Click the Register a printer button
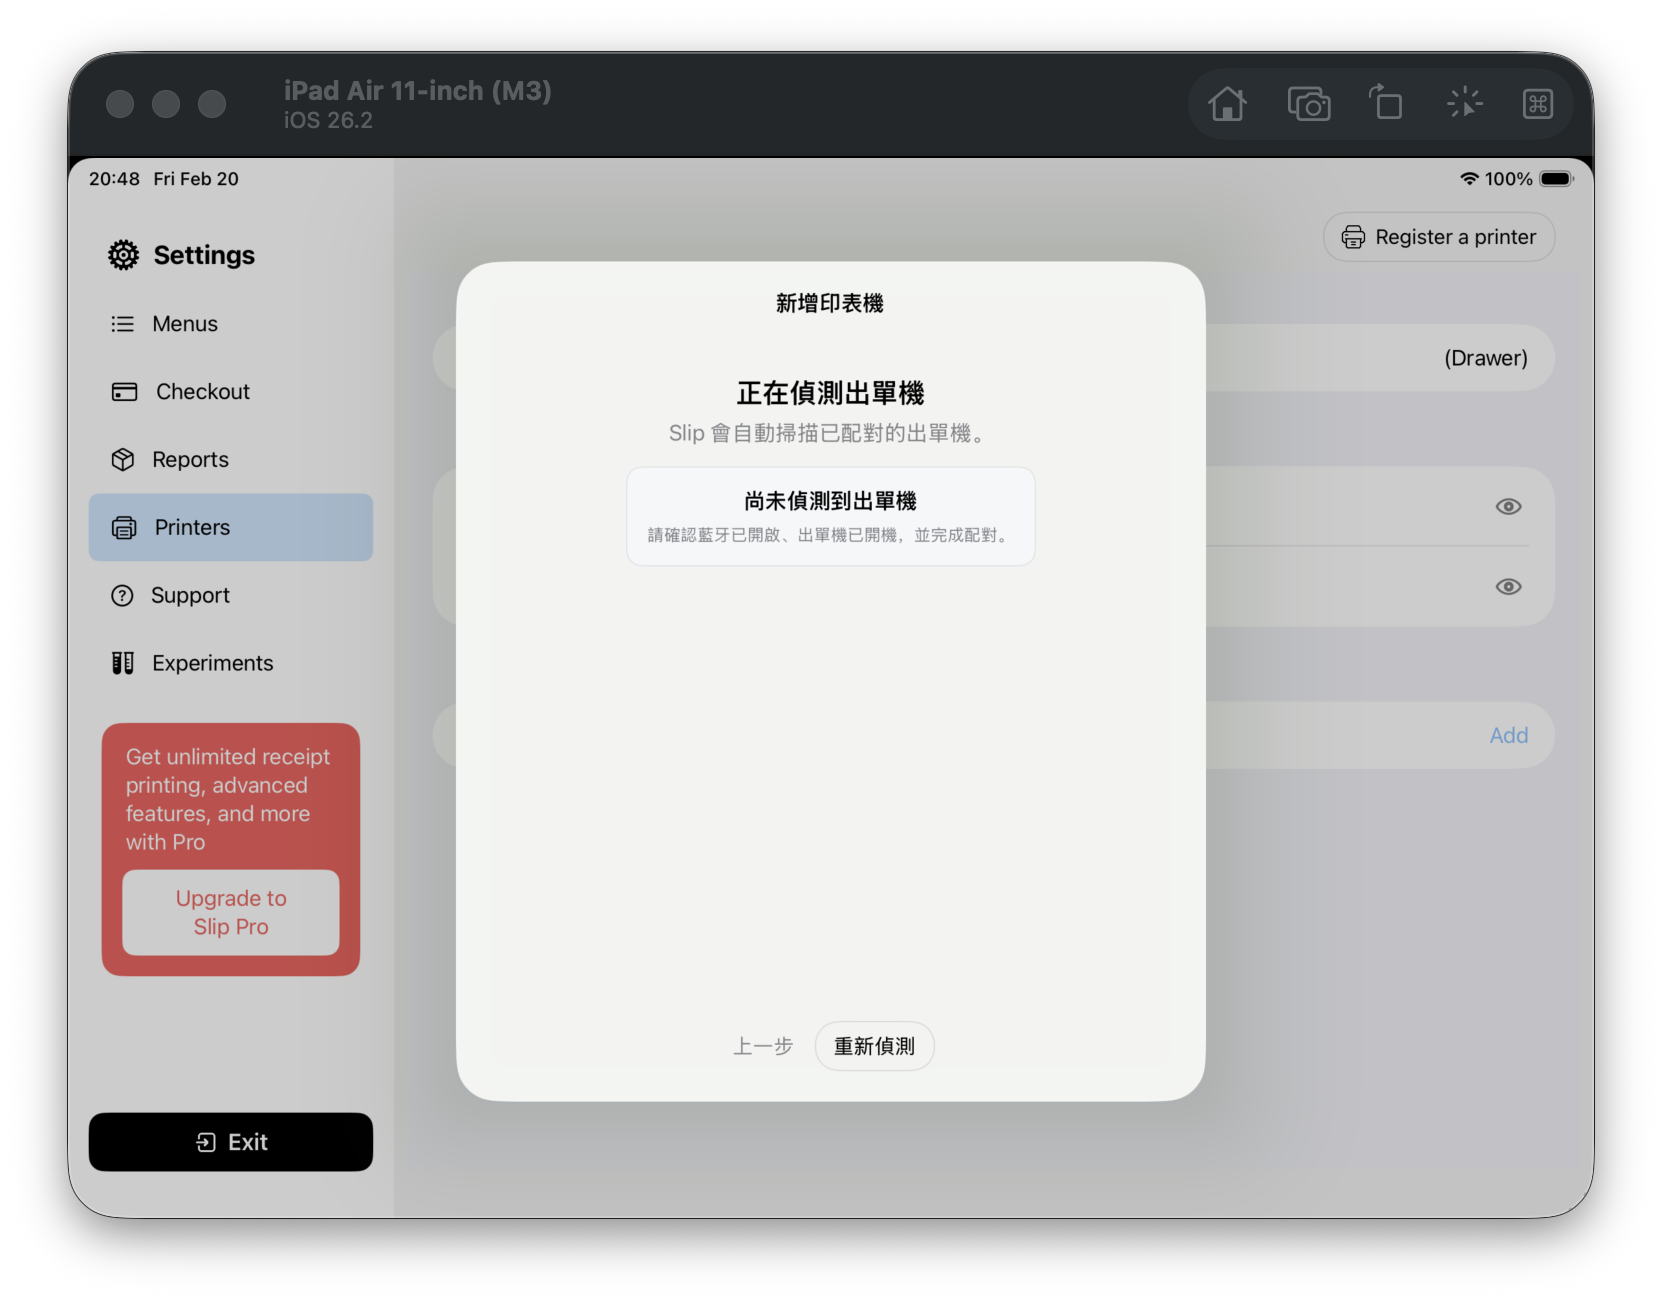The width and height of the screenshot is (1662, 1302). (x=1438, y=237)
